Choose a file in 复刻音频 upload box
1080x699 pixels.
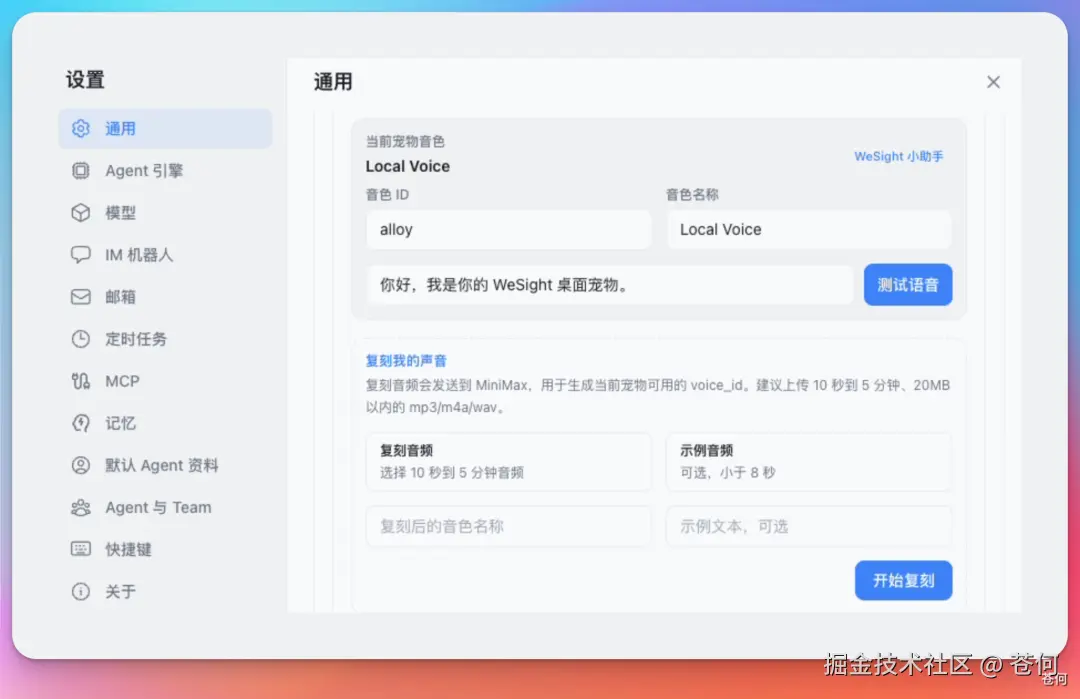point(508,461)
